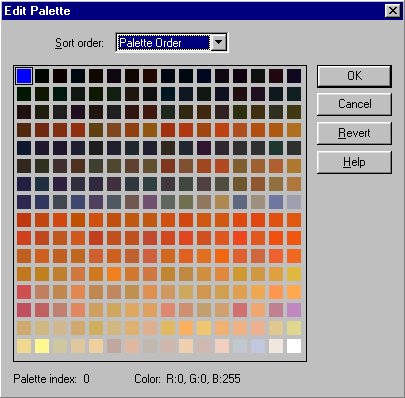The height and width of the screenshot is (398, 405).
Task: Select the lavender purple swatch at a row's end
Action: point(294,310)
